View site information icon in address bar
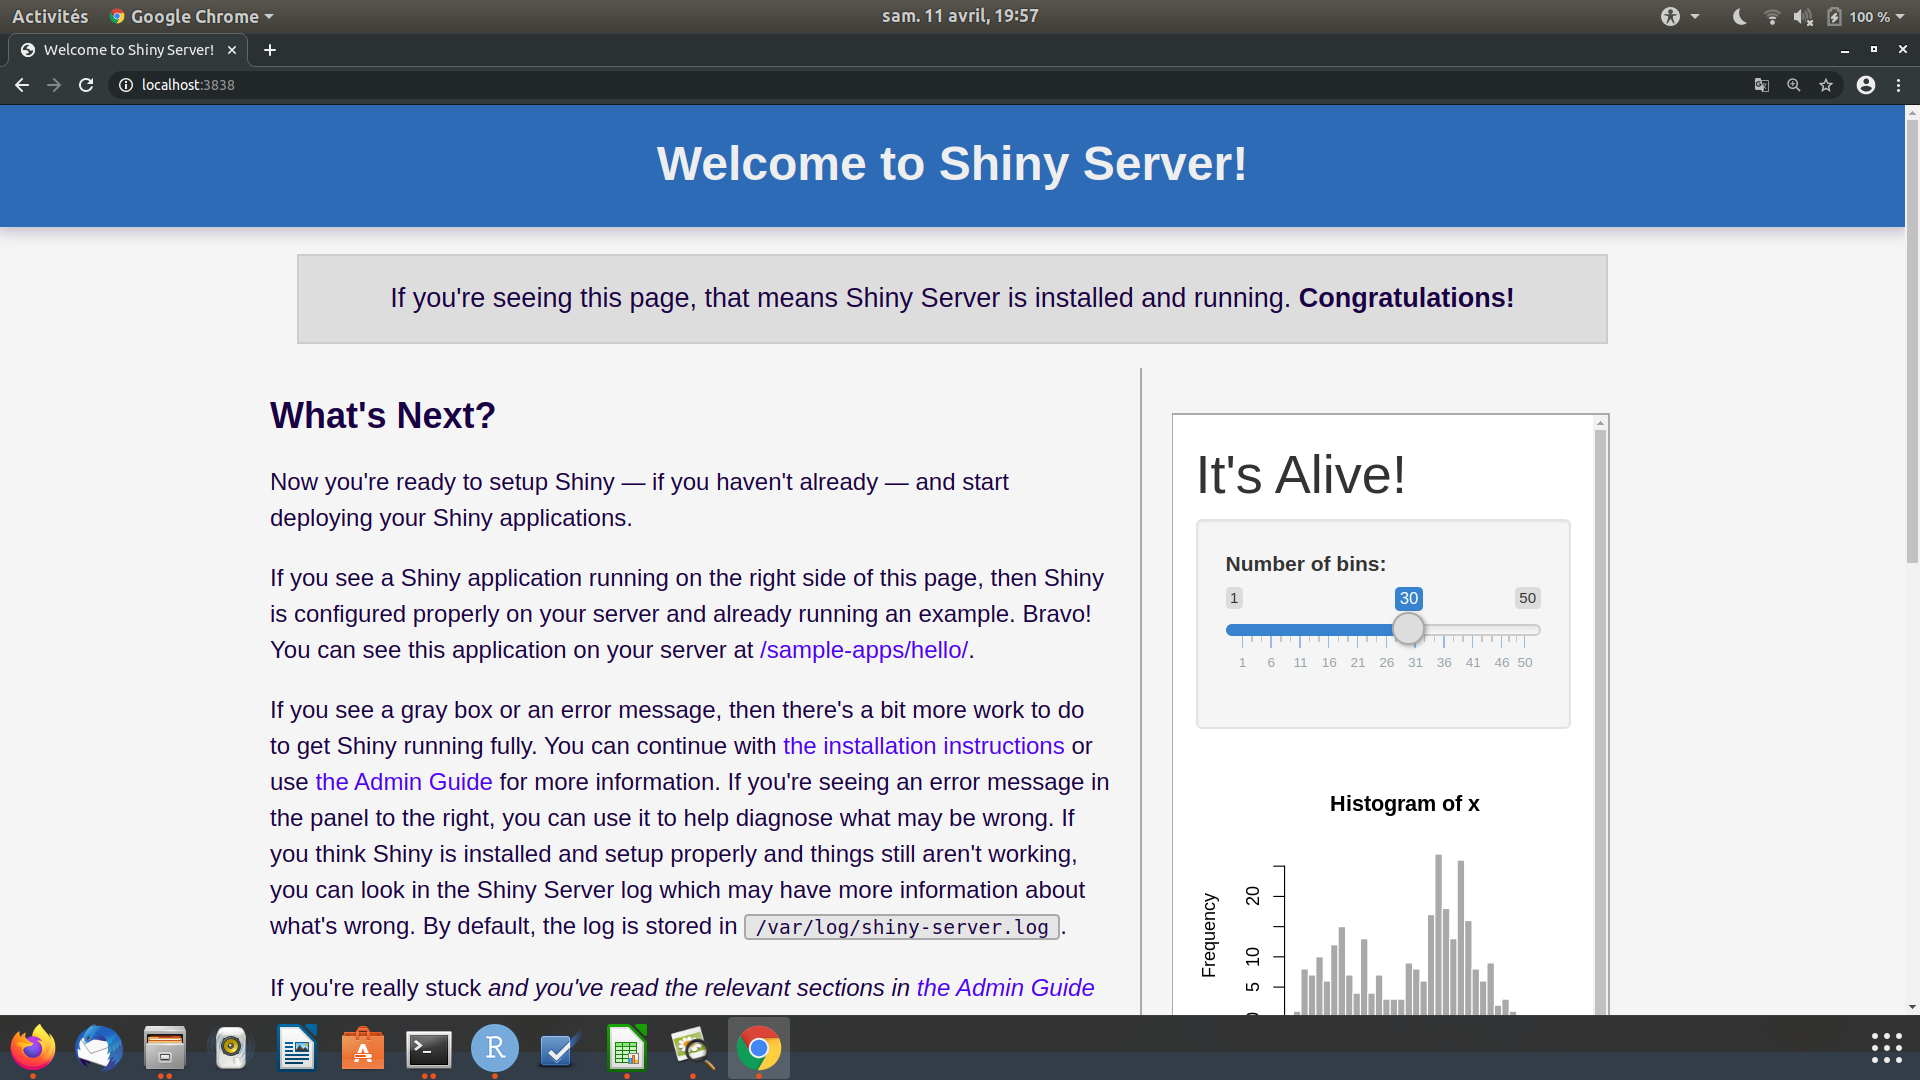The image size is (1920, 1080). coord(126,85)
